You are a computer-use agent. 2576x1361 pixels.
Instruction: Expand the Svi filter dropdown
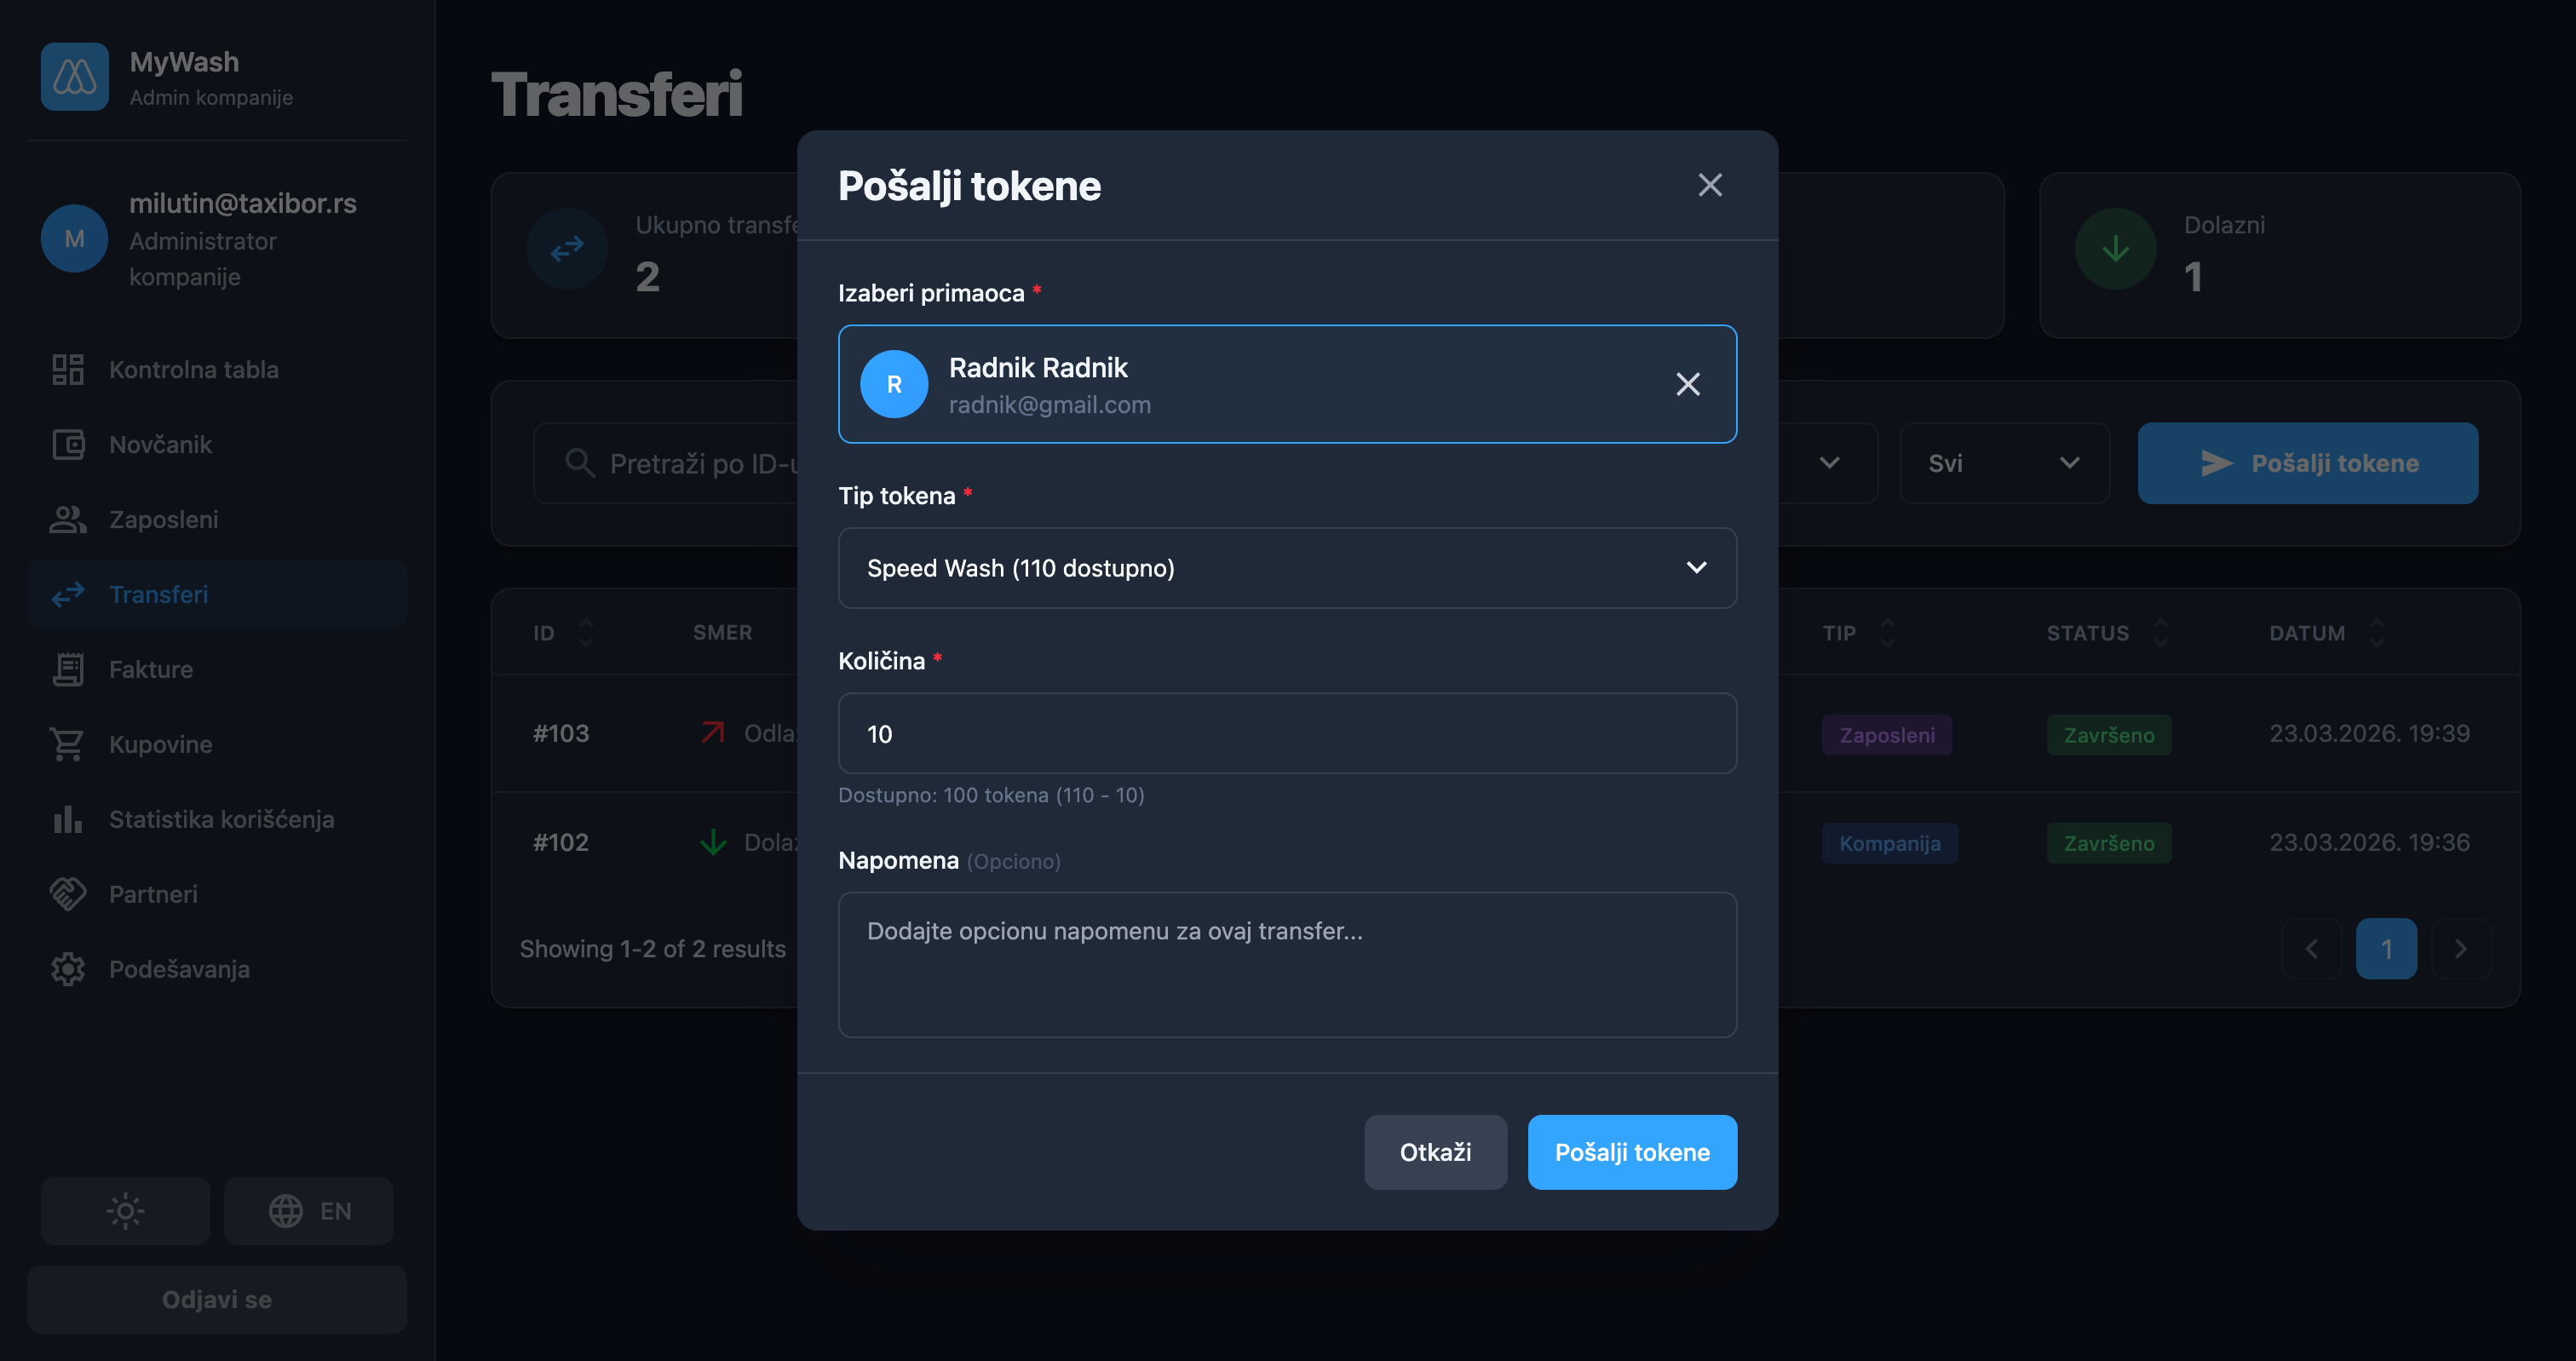[x=2004, y=463]
